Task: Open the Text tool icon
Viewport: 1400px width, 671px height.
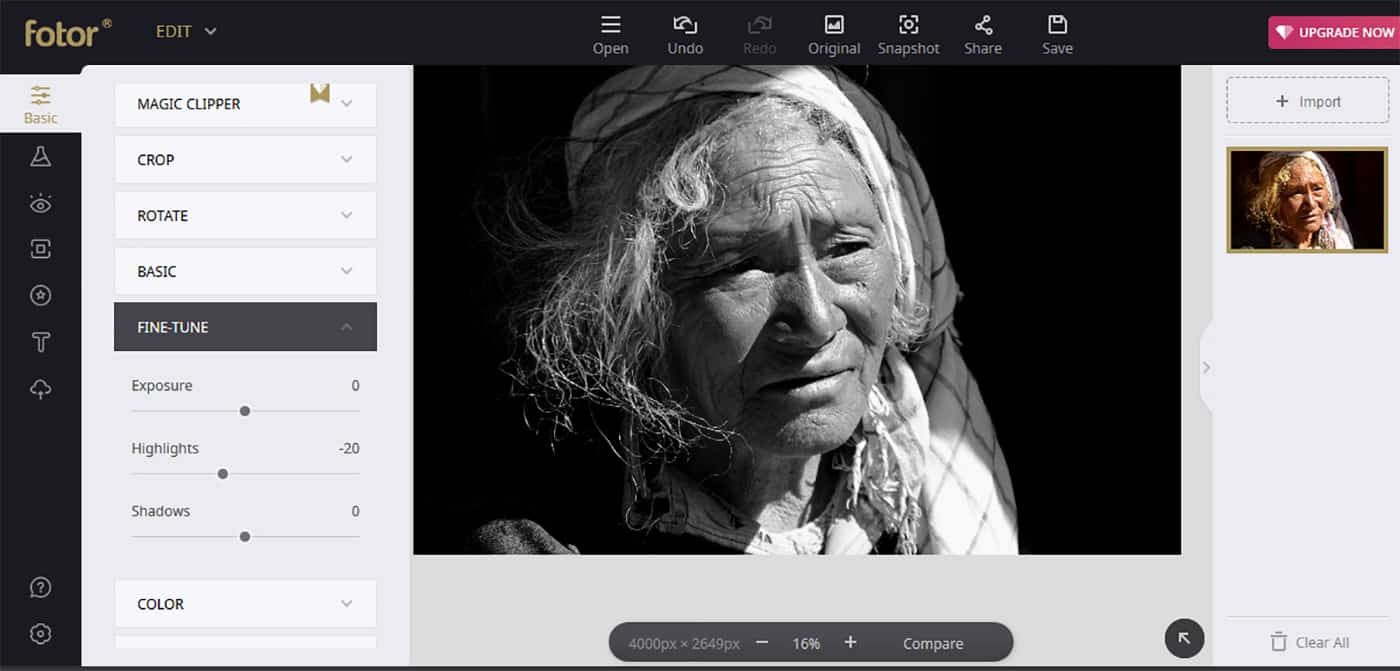Action: coord(41,342)
